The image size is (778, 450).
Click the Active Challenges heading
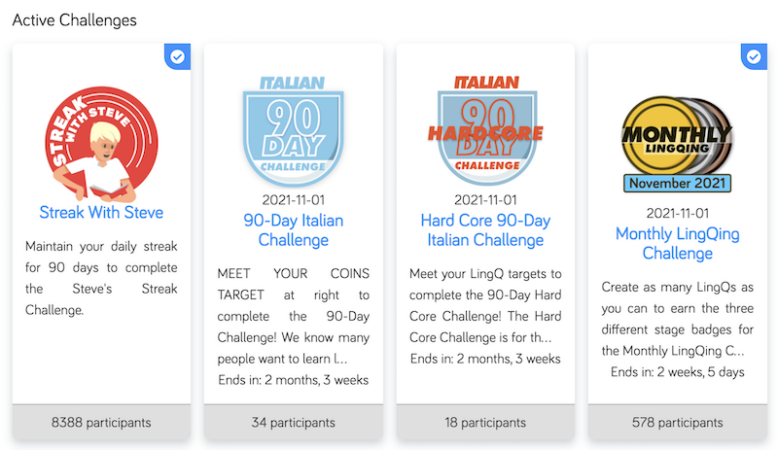74,20
